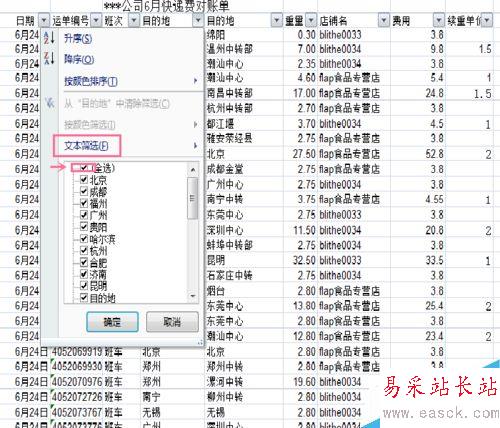Select cell containing 绵阳

pyautogui.click(x=244, y=35)
